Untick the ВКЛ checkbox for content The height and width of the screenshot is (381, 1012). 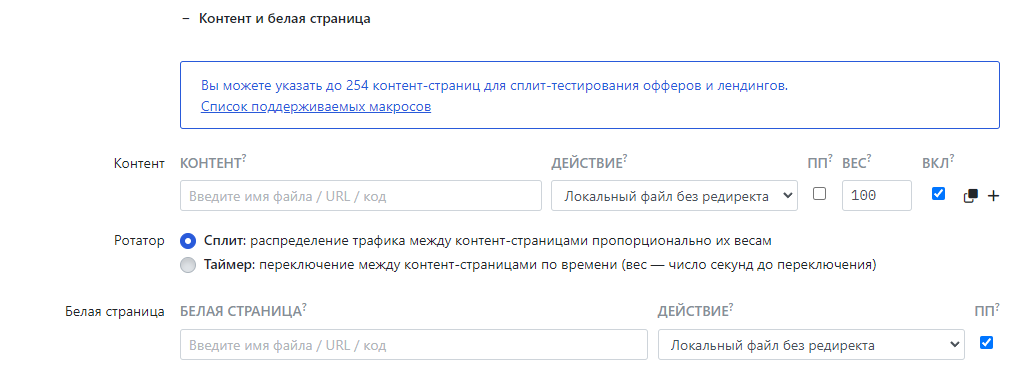point(939,194)
